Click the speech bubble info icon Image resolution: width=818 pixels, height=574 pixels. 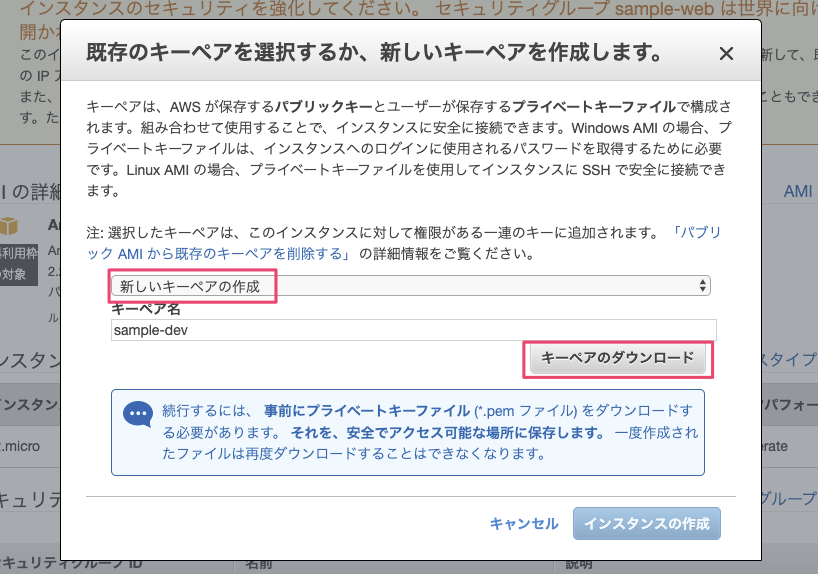137,414
